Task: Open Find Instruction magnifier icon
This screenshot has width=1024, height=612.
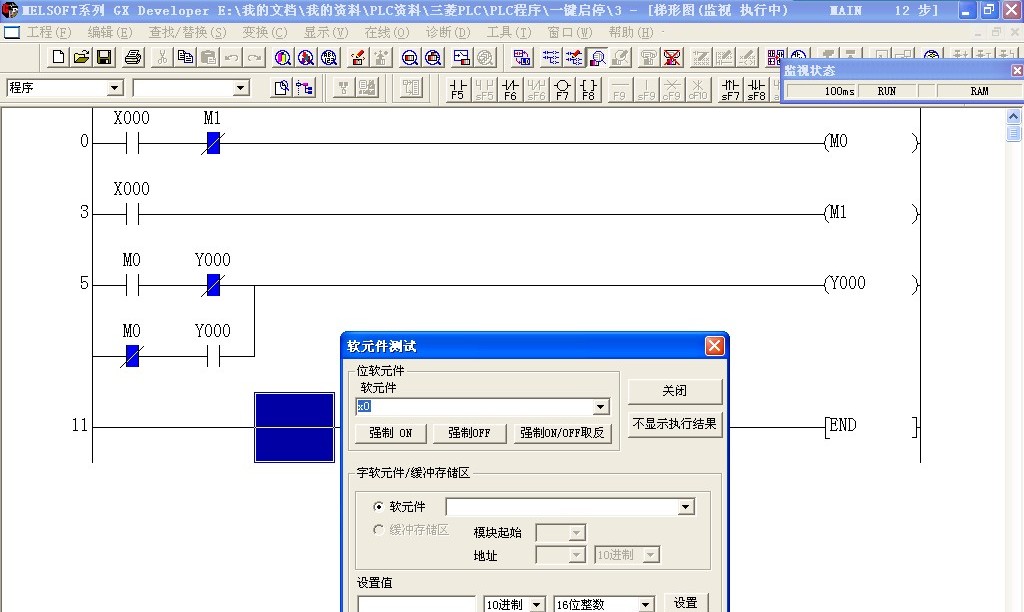Action: [x=306, y=57]
